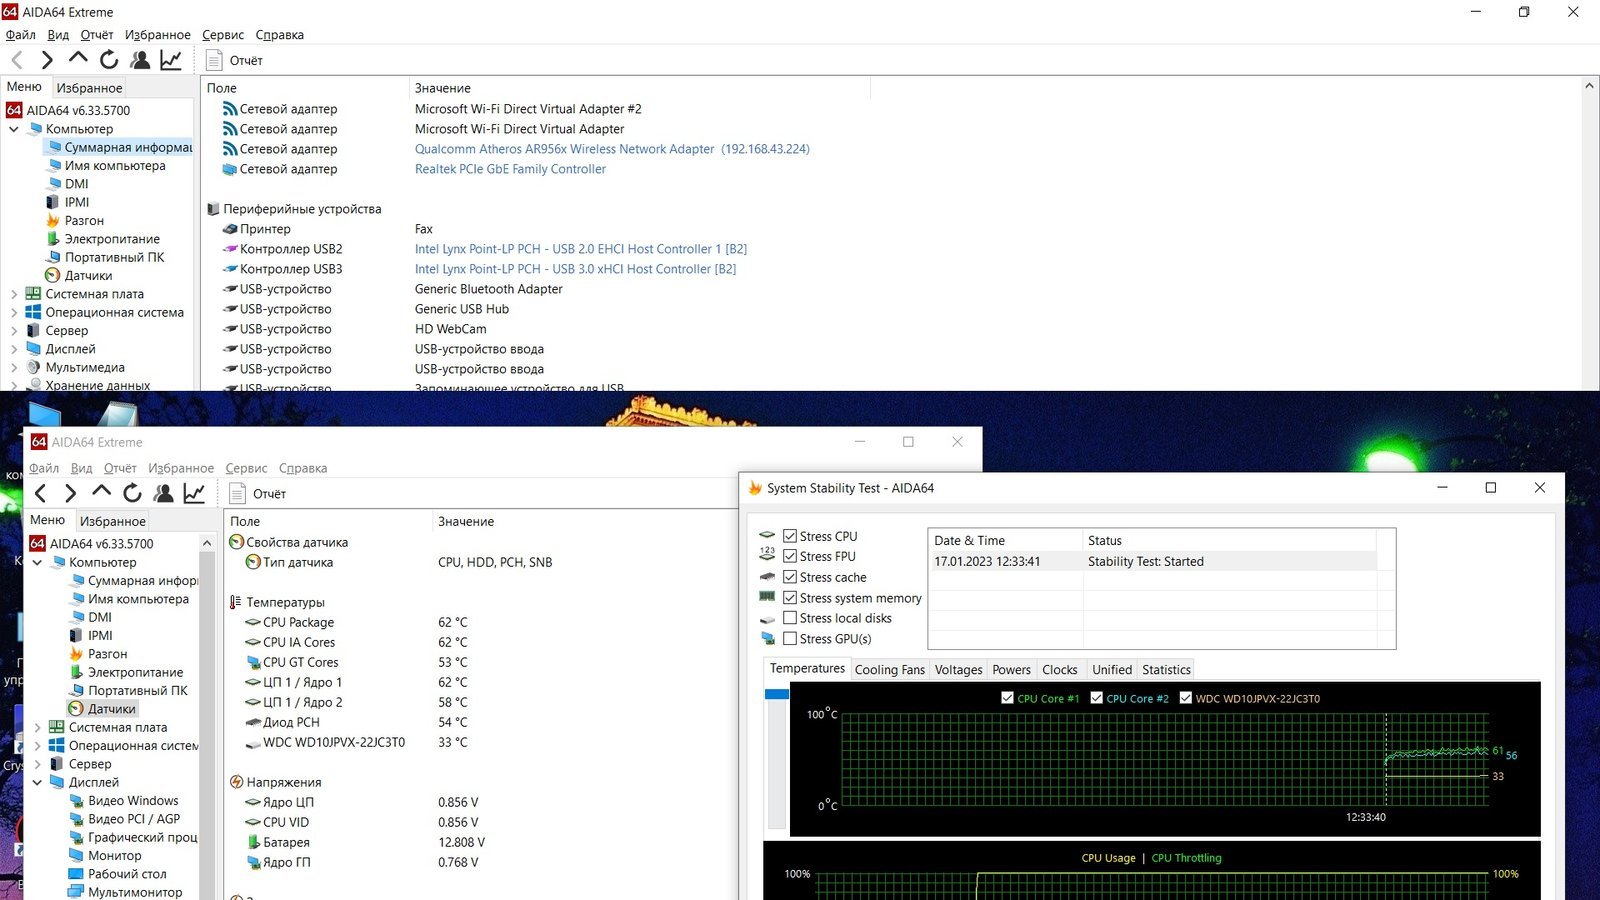Open user manager icon in top AIDA64 toolbar
This screenshot has height=900, width=1600.
click(x=140, y=60)
